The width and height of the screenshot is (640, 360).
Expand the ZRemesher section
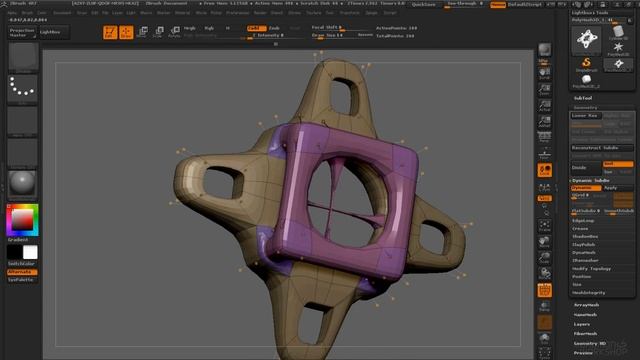tap(585, 260)
